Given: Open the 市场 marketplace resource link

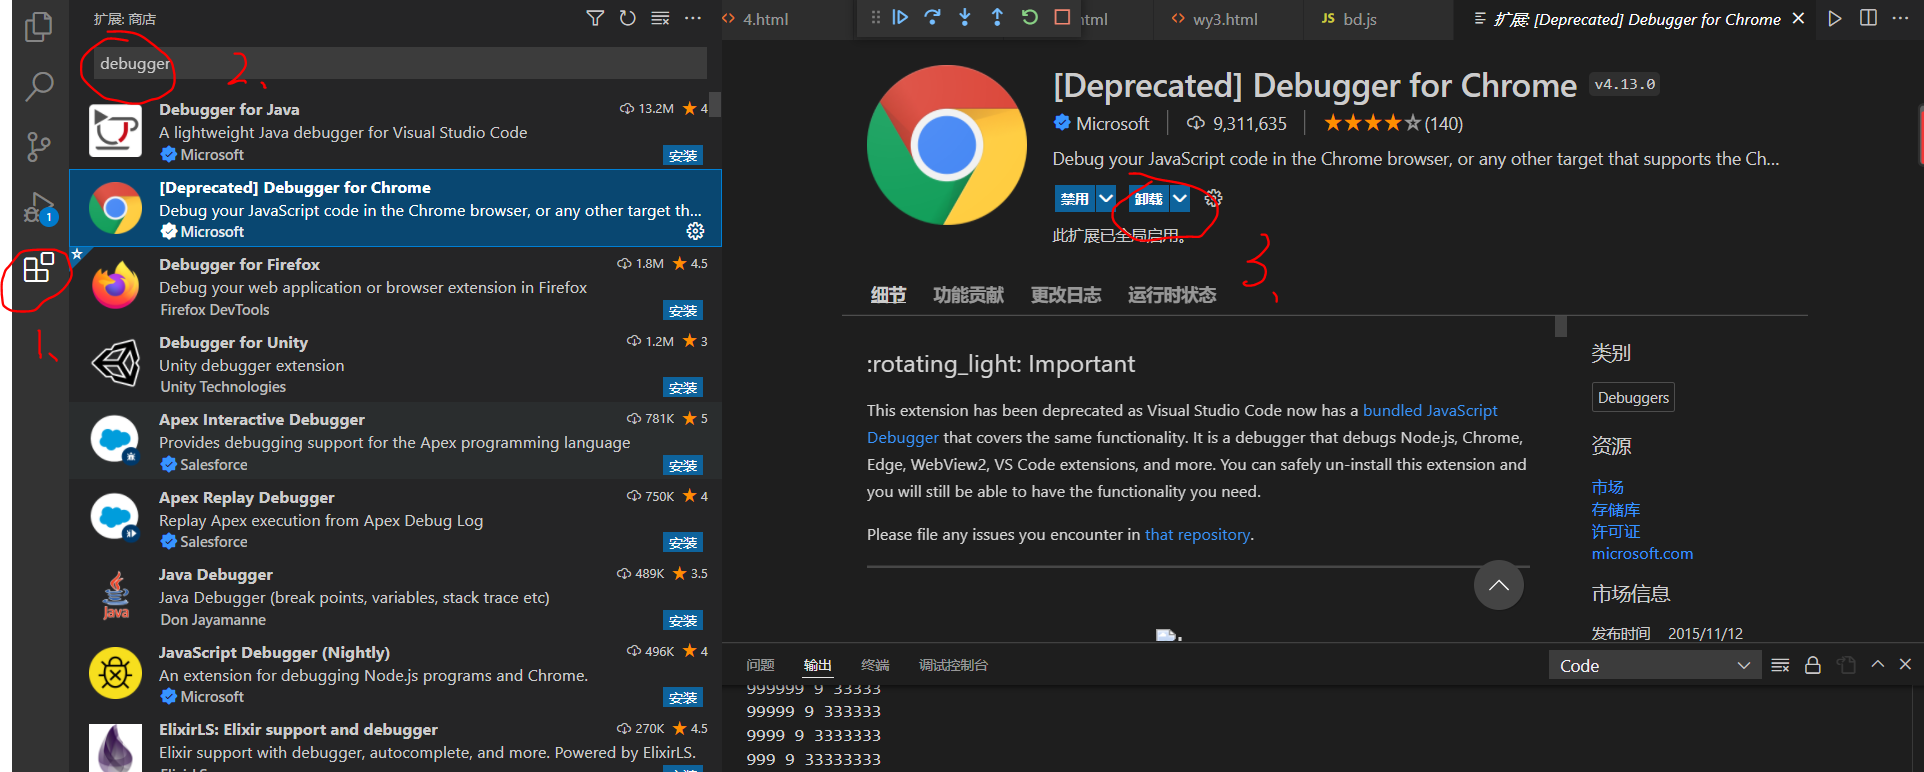Looking at the screenshot, I should pyautogui.click(x=1608, y=487).
